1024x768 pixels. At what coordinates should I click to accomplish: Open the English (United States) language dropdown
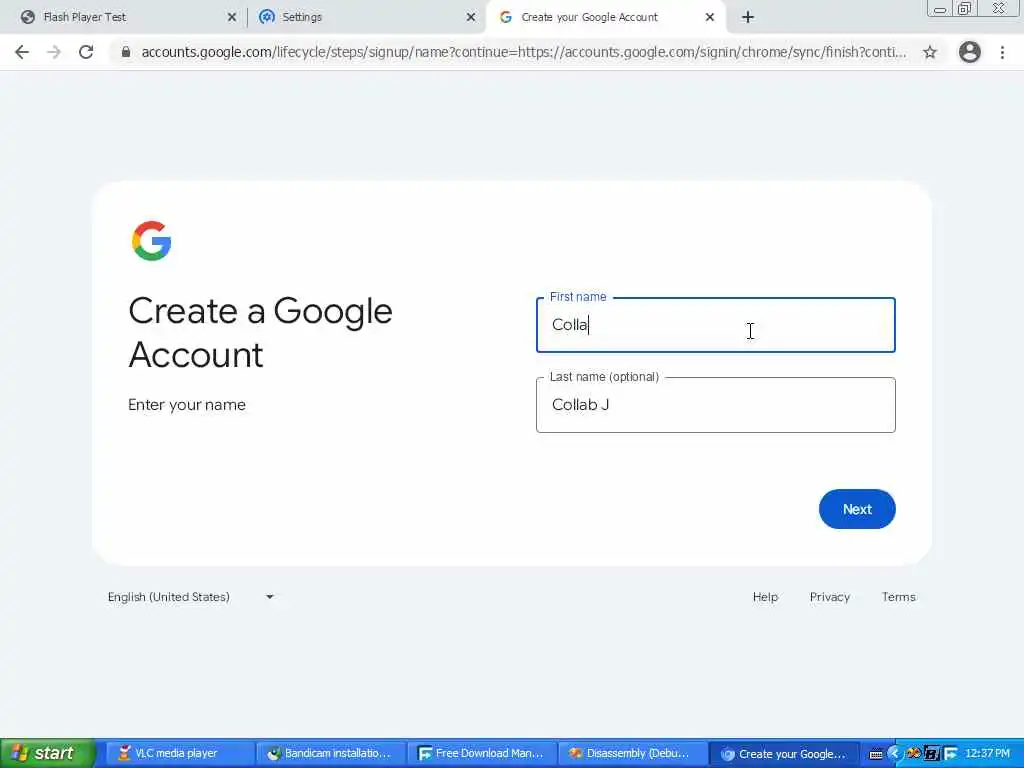[x=191, y=597]
